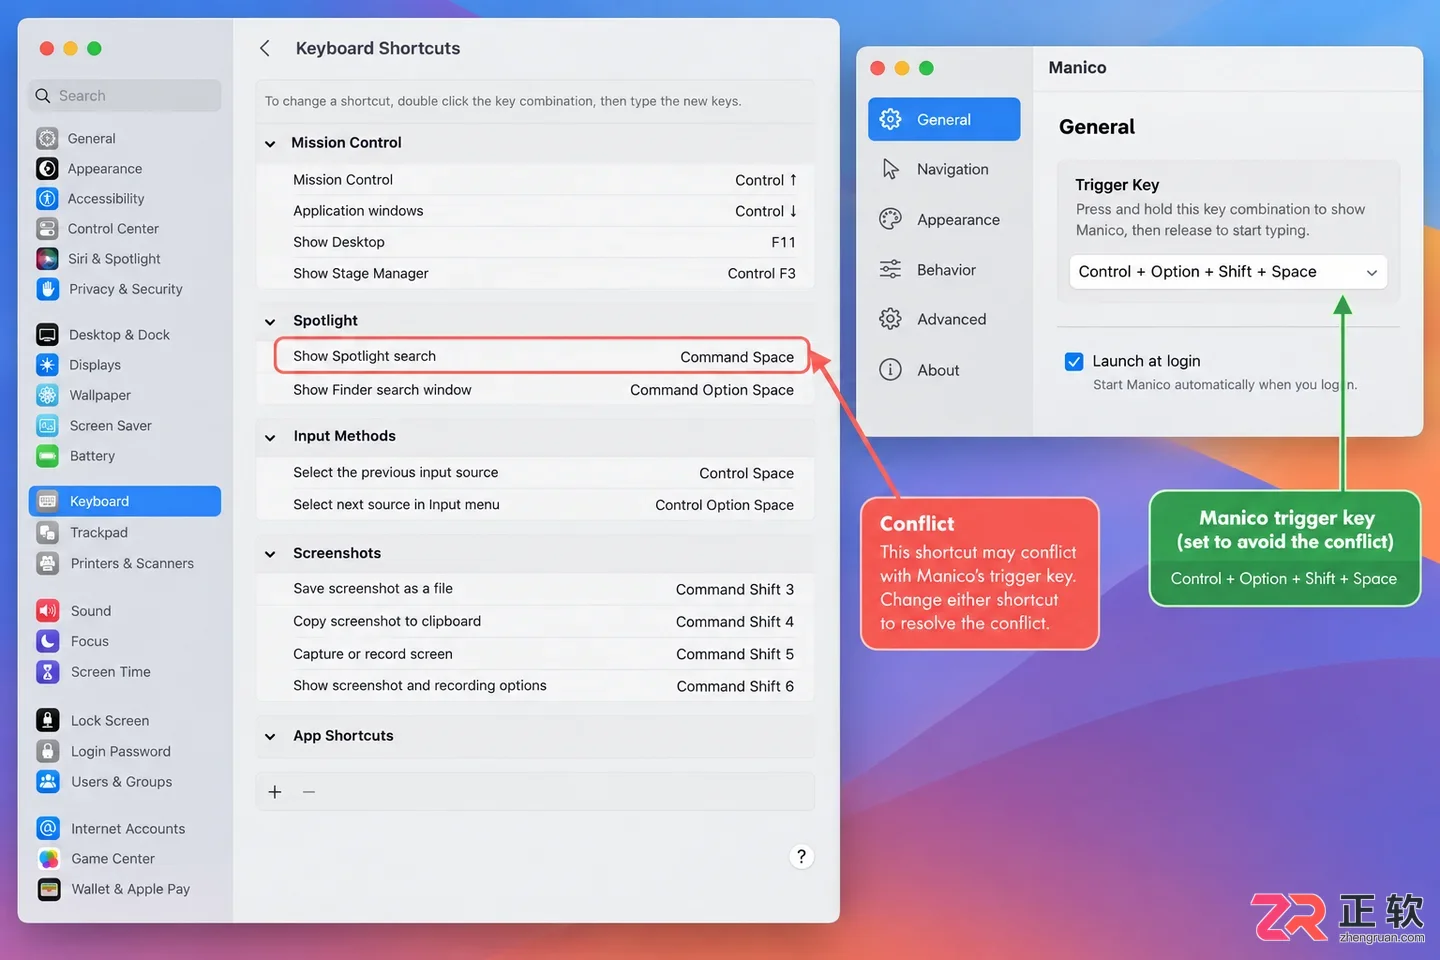Switch to Manico Navigation tab
The width and height of the screenshot is (1440, 960).
click(x=944, y=169)
